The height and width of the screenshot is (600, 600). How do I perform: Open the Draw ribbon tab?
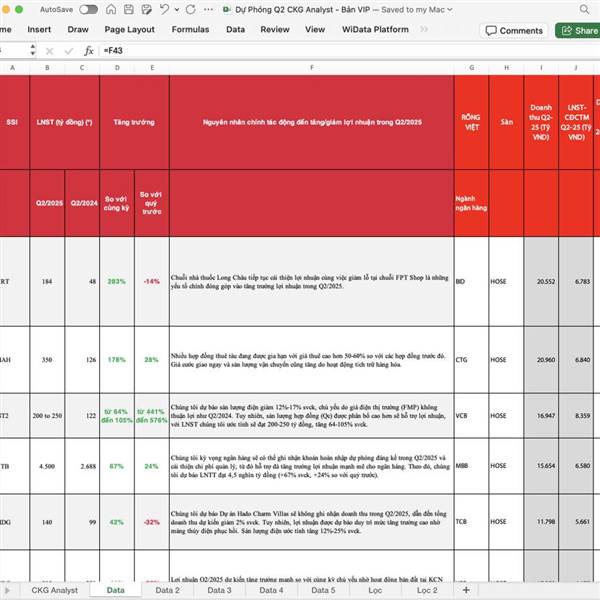click(x=78, y=29)
